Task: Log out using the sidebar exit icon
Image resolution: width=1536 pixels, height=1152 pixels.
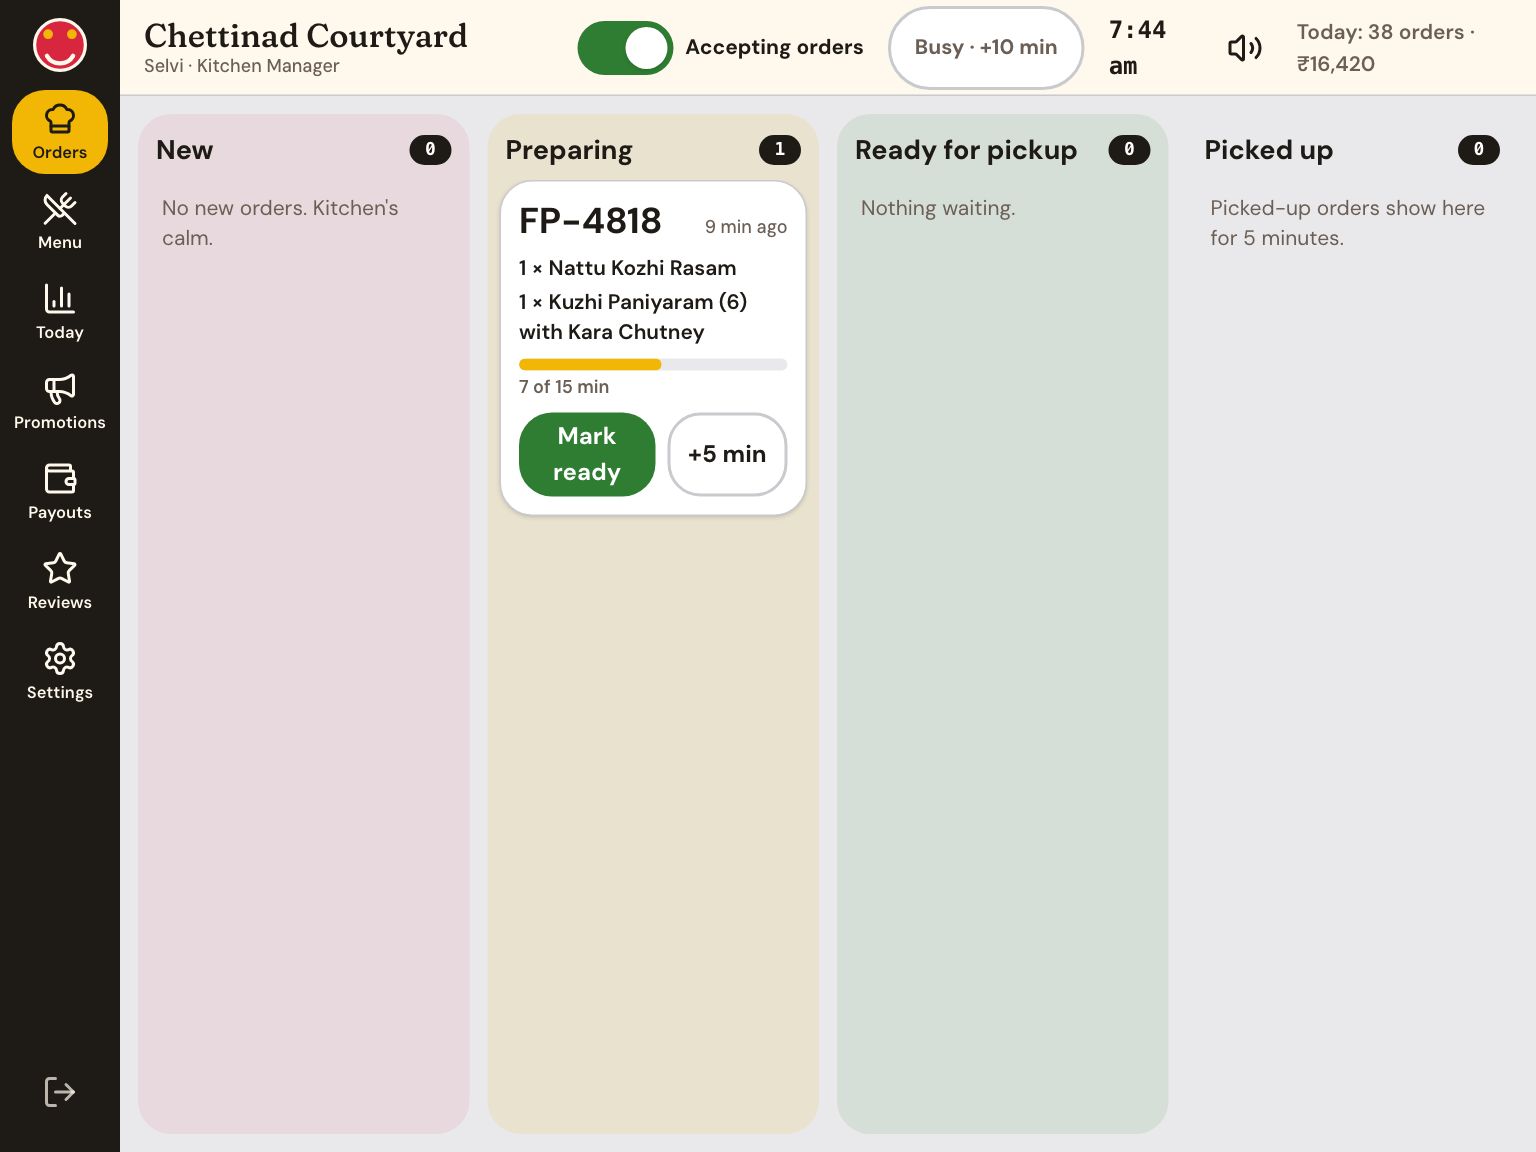Action: 60,1092
